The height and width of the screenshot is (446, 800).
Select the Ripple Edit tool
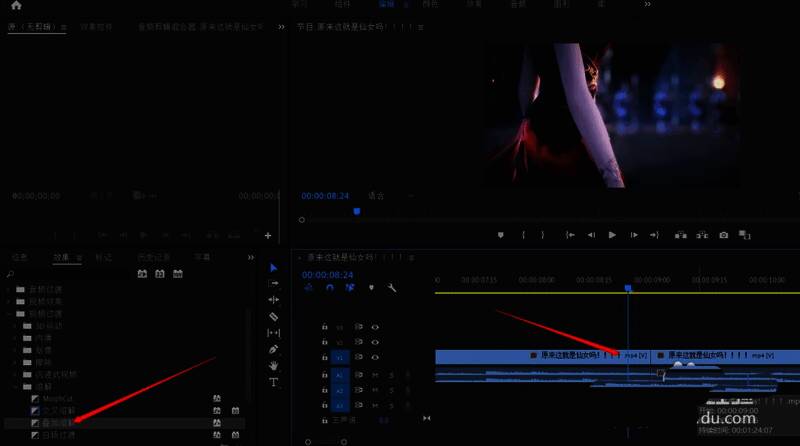[x=274, y=300]
